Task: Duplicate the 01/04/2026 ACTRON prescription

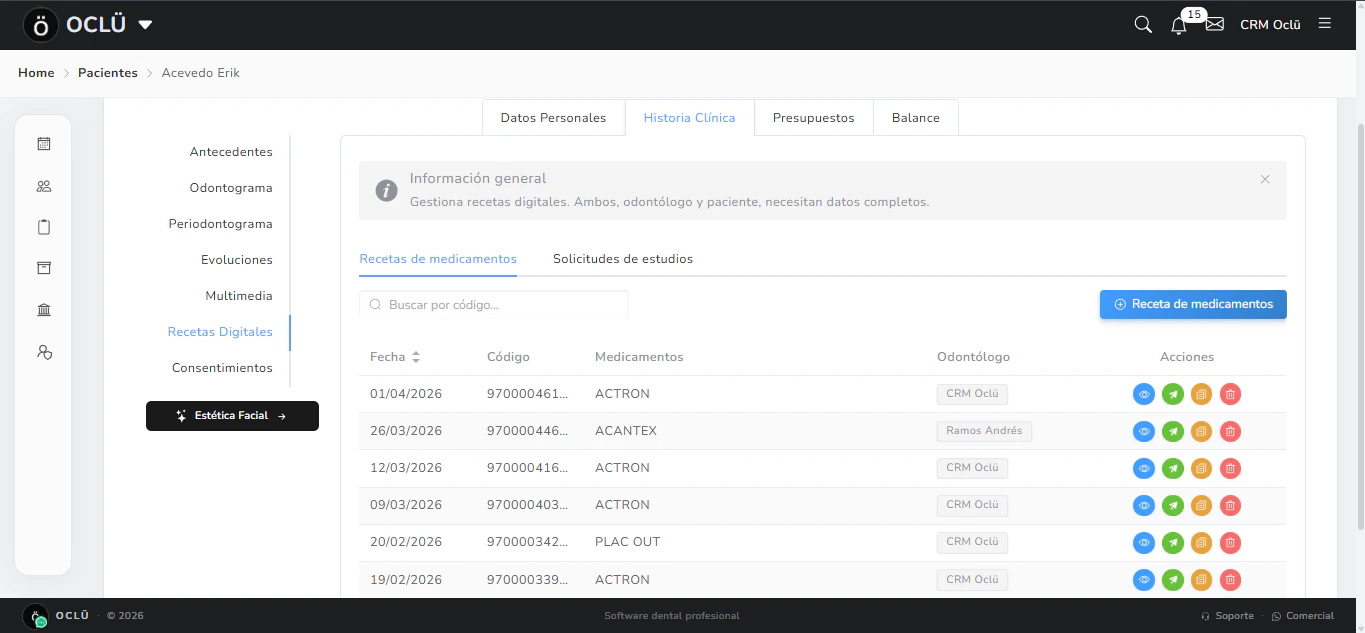Action: pyautogui.click(x=1202, y=394)
